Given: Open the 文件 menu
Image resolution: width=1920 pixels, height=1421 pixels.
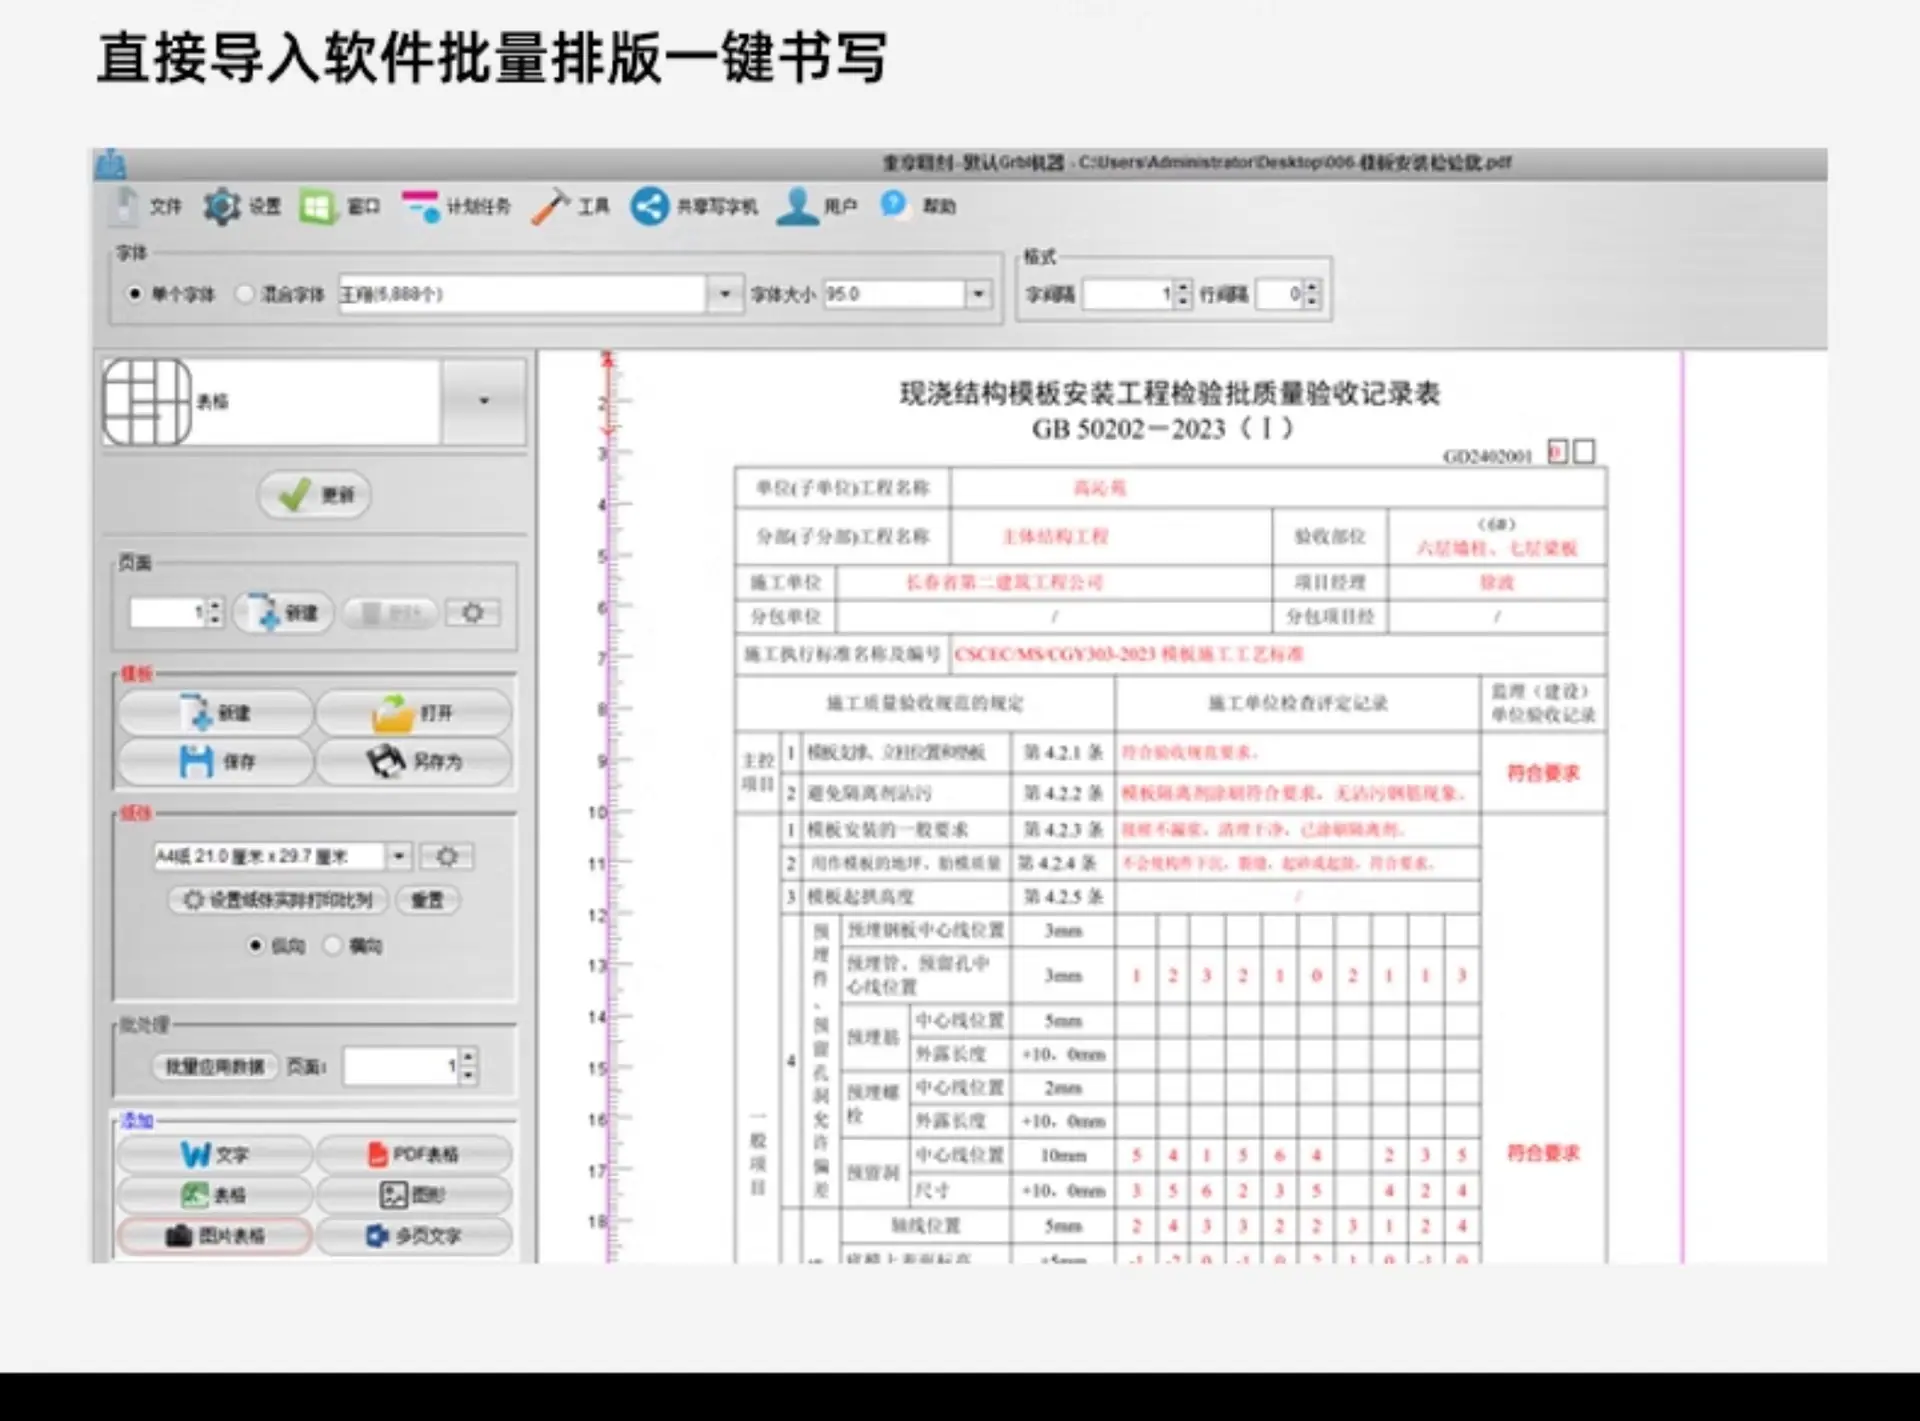Looking at the screenshot, I should [x=147, y=206].
